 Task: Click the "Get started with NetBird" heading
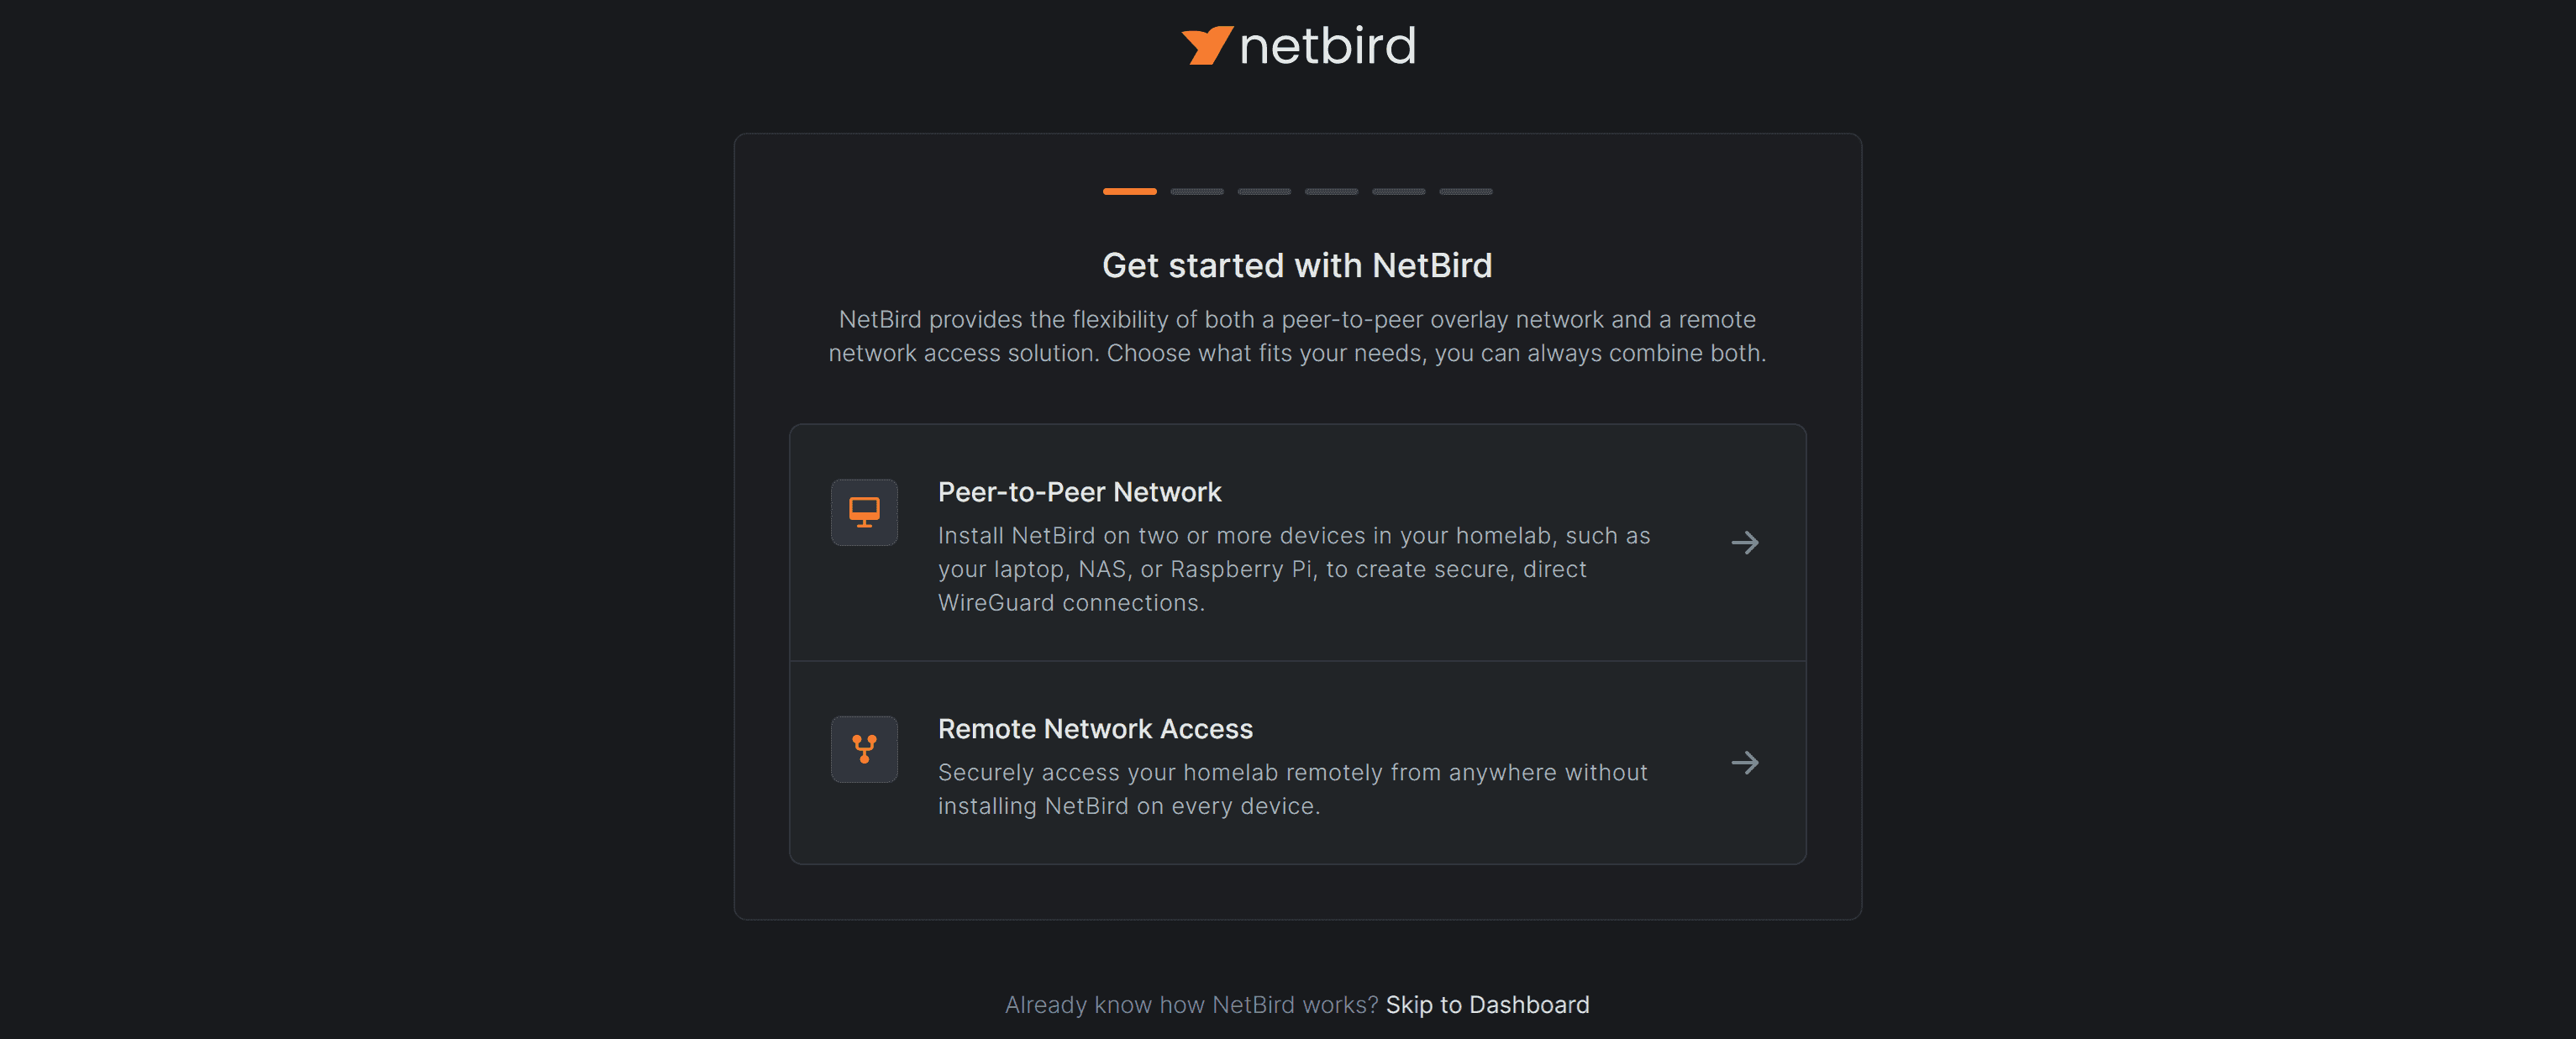point(1297,266)
